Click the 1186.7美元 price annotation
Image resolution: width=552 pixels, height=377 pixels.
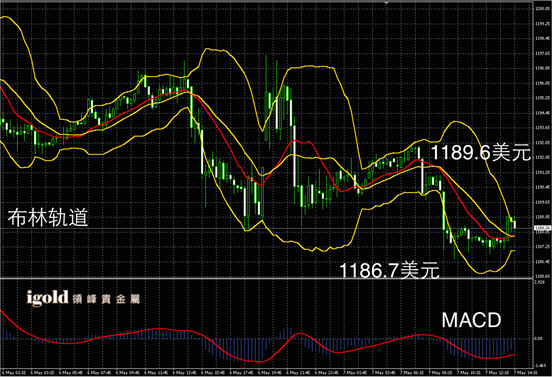point(389,270)
